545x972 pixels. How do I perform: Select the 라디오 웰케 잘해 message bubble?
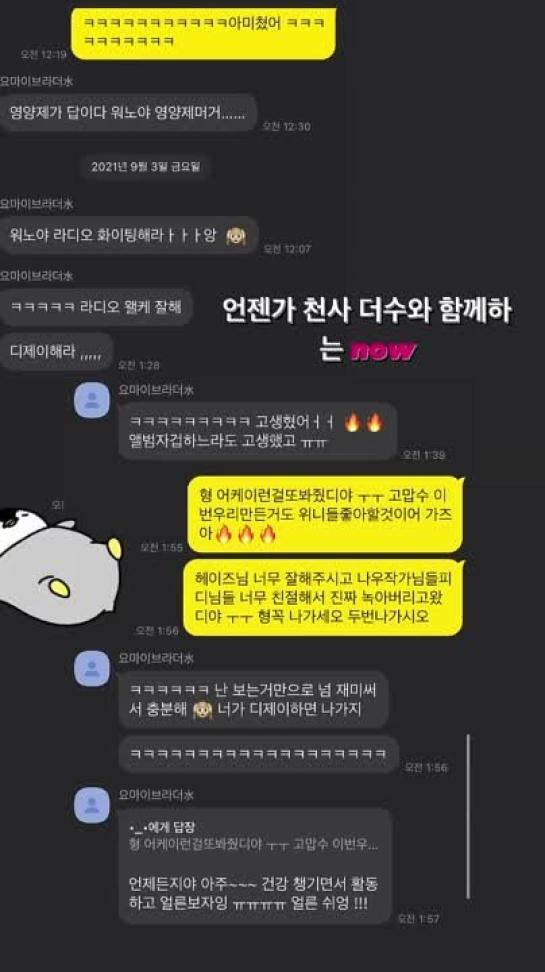click(x=95, y=307)
